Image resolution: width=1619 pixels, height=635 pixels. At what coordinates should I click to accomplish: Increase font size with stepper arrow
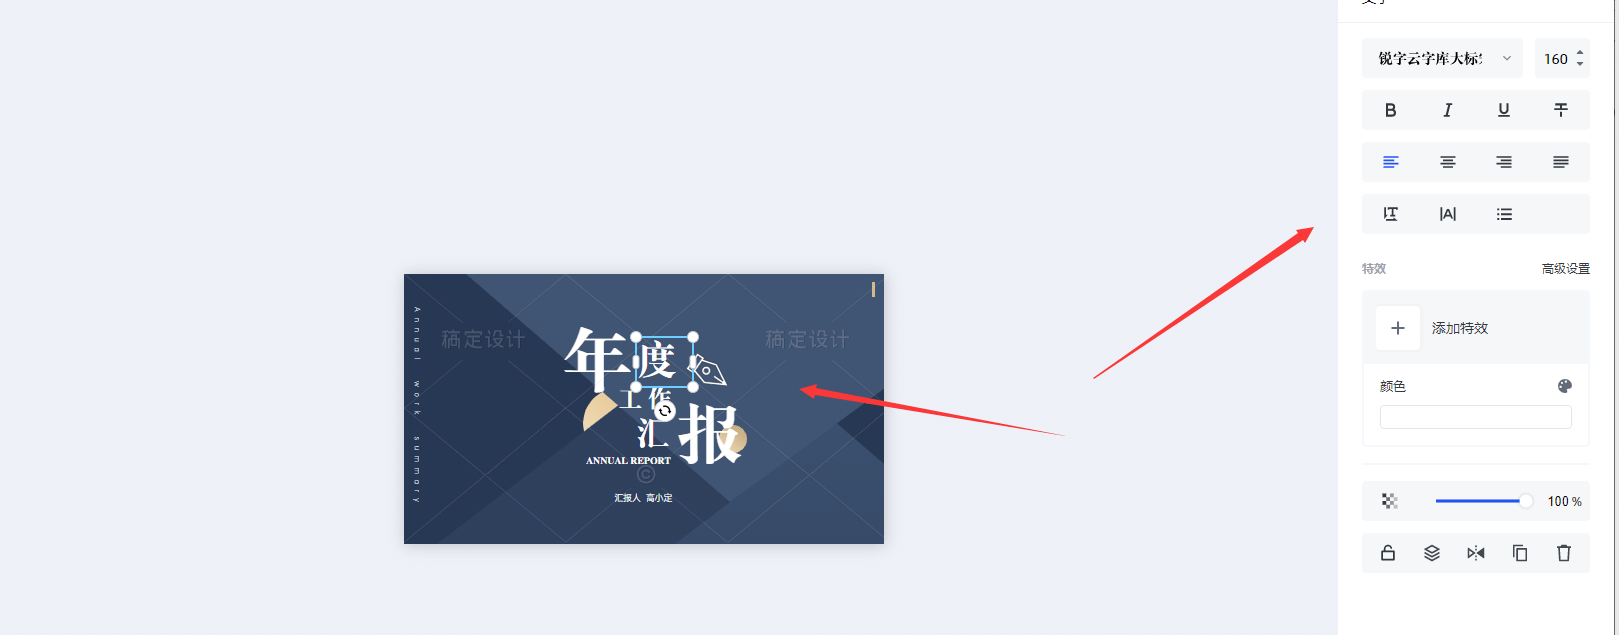[x=1580, y=53]
